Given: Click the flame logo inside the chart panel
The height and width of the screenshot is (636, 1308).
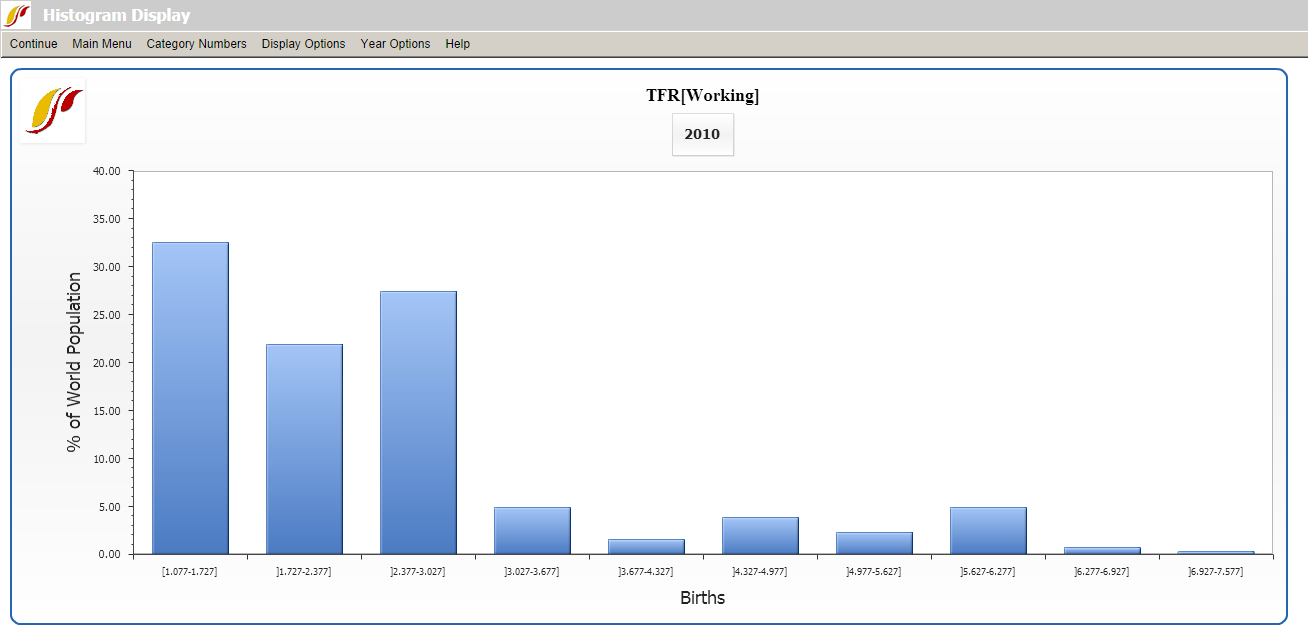Looking at the screenshot, I should (x=54, y=110).
